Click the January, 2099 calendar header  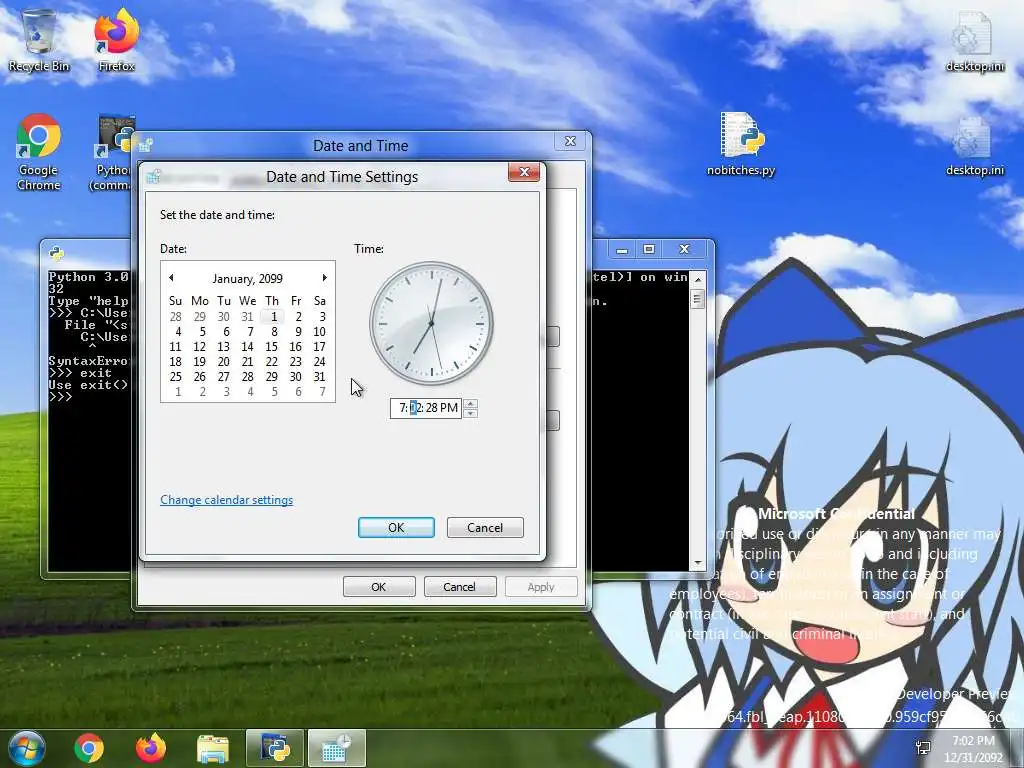tap(248, 279)
